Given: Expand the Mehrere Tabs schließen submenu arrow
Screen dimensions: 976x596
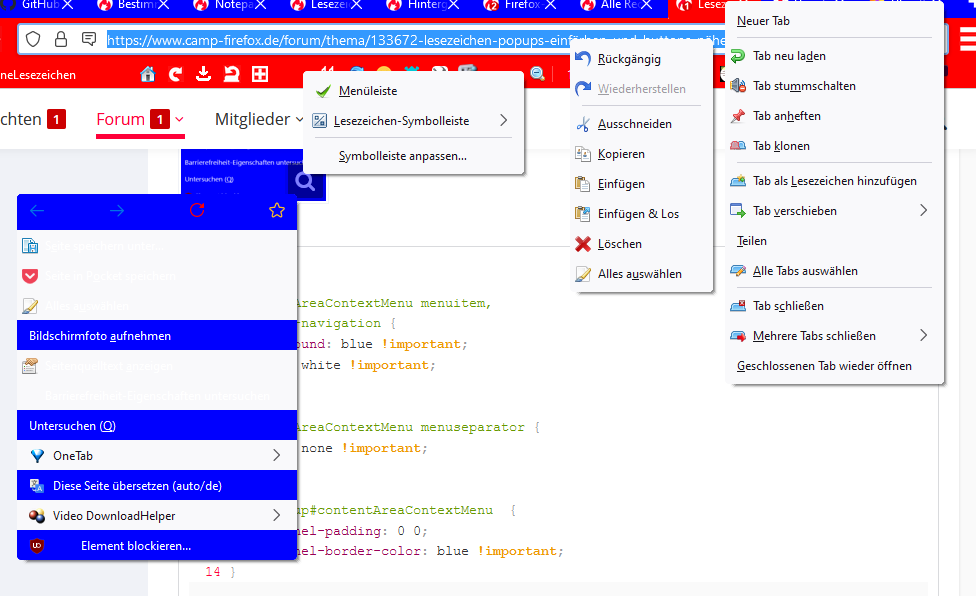Looking at the screenshot, I should point(924,335).
